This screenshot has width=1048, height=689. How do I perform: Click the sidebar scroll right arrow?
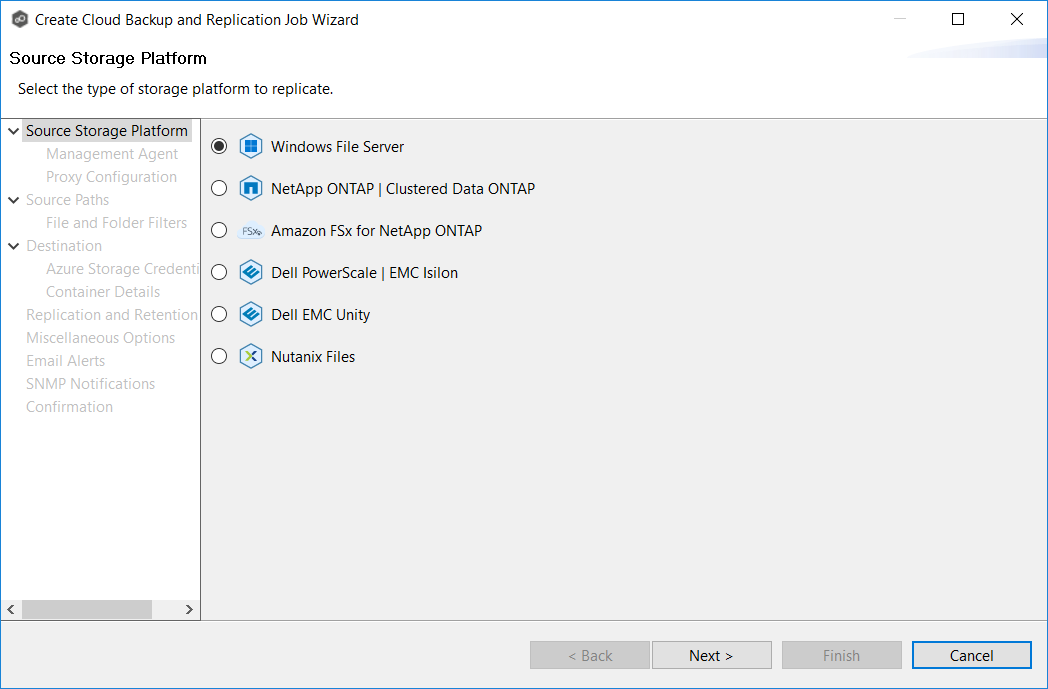189,609
